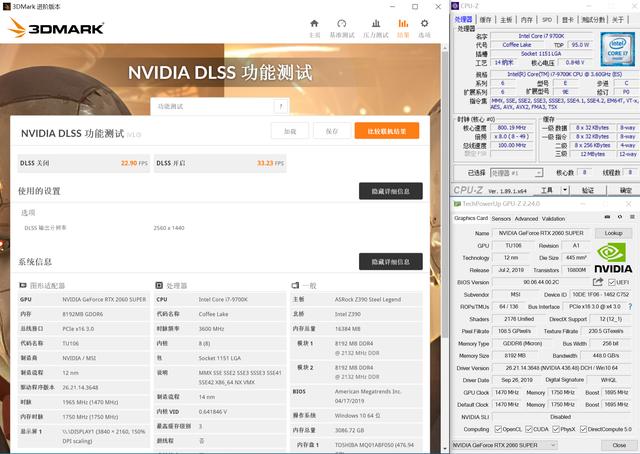This screenshot has width=640, height=454.
Task: Click the Bus Interface question mark icon
Action: click(630, 306)
